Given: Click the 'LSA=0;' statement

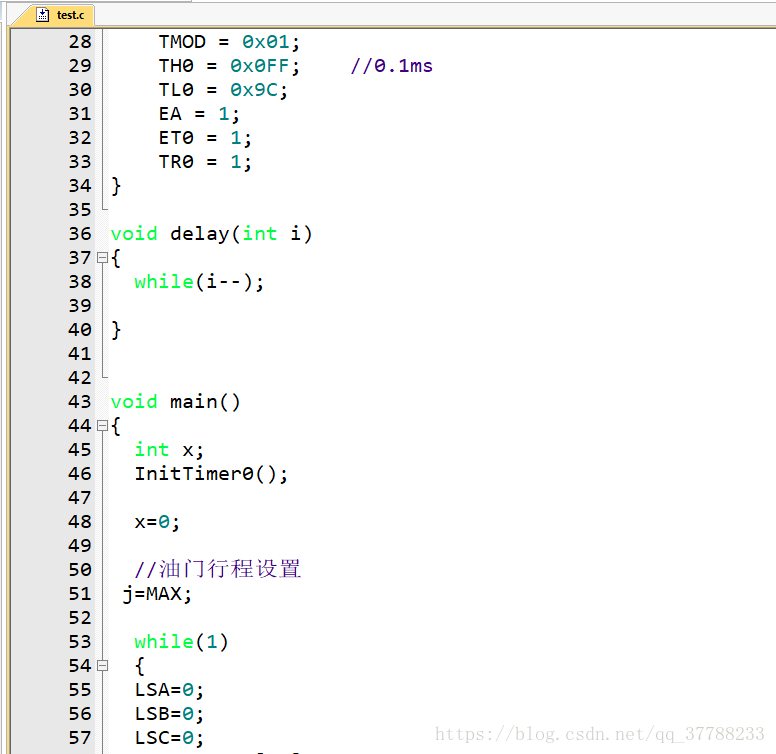Looking at the screenshot, I should (x=169, y=690).
